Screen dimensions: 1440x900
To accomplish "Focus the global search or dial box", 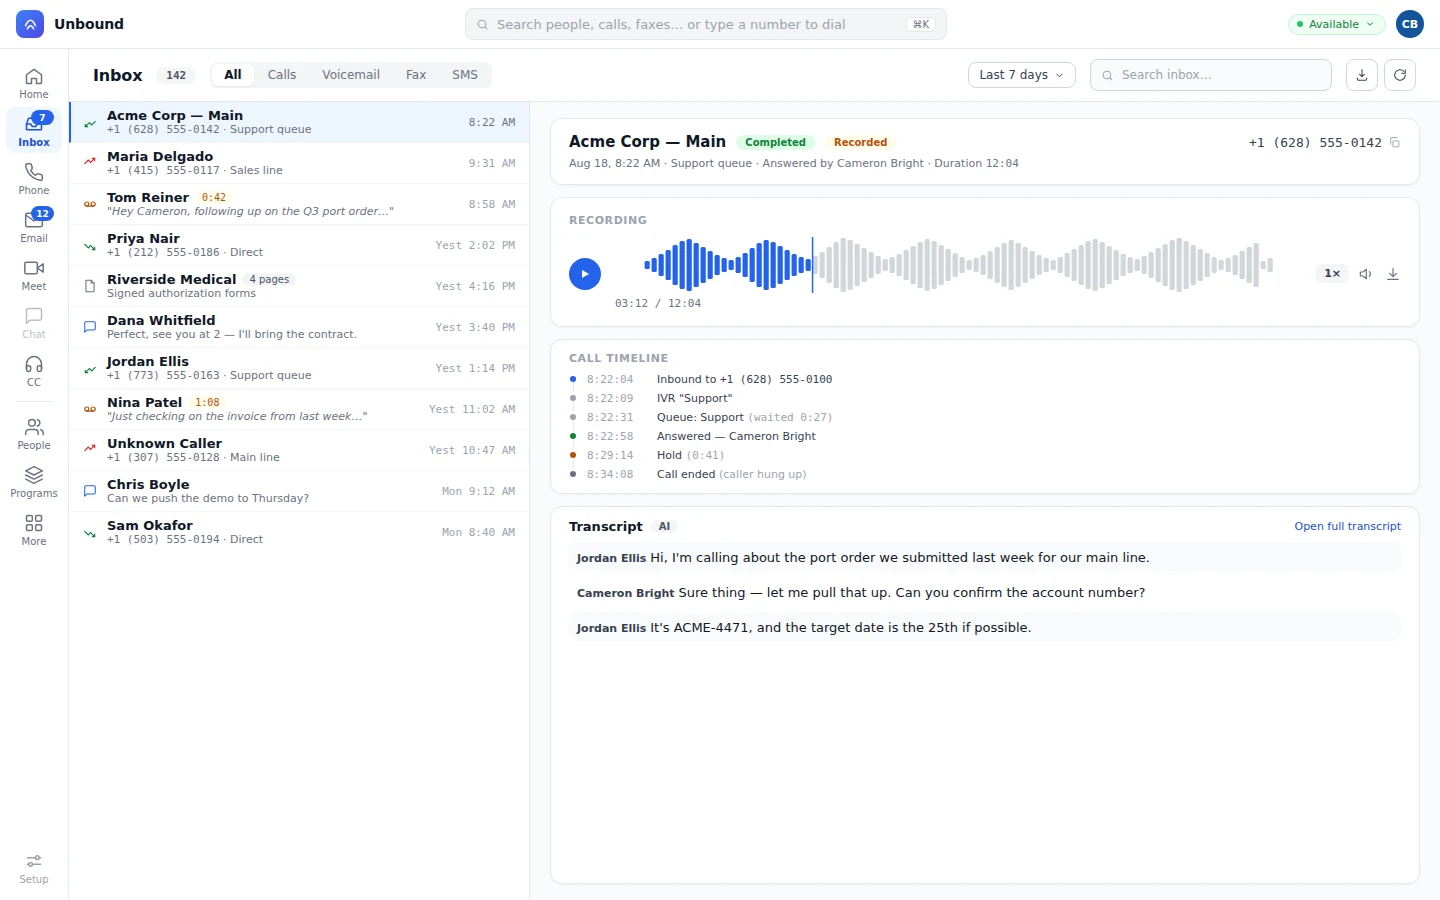I will pyautogui.click(x=705, y=24).
